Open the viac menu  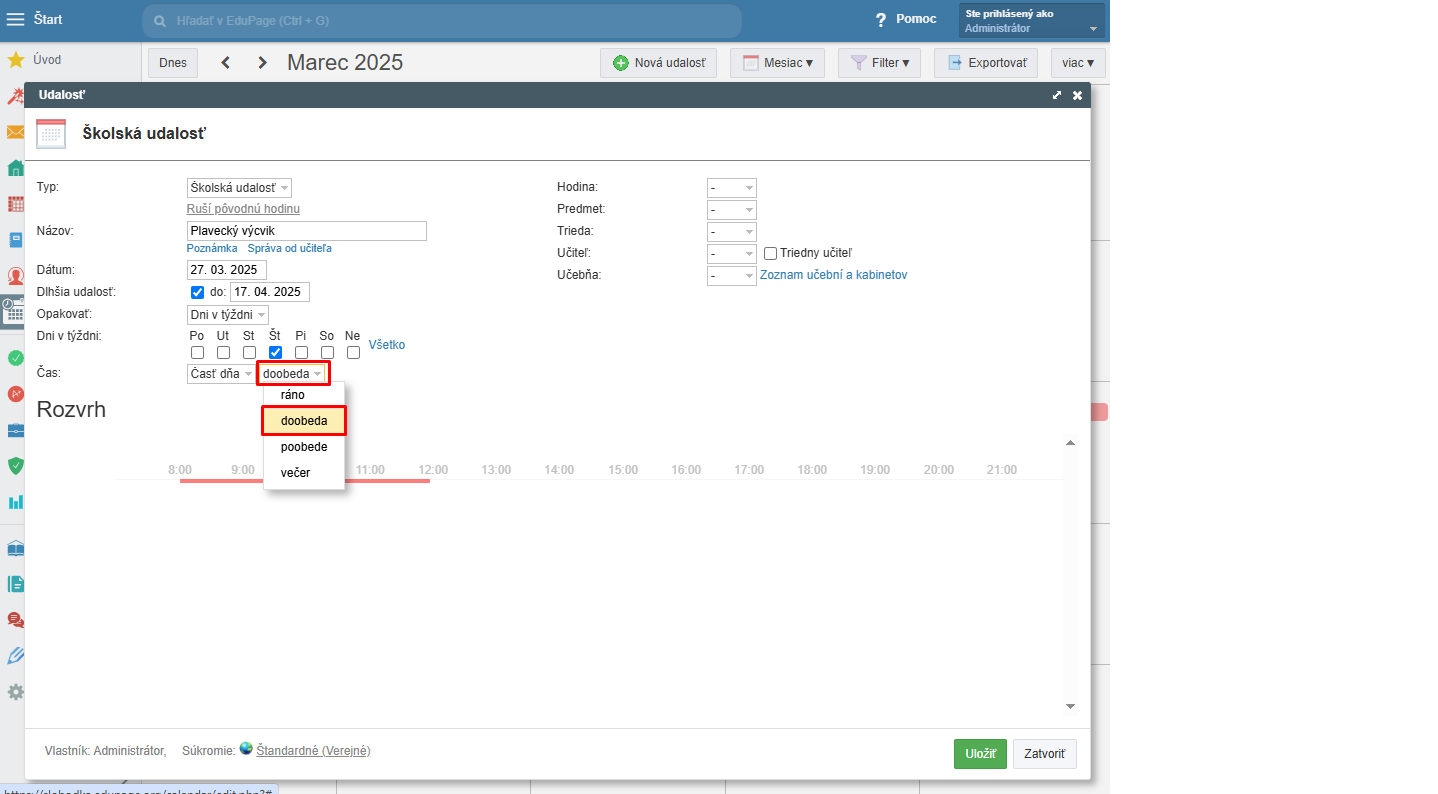point(1078,63)
